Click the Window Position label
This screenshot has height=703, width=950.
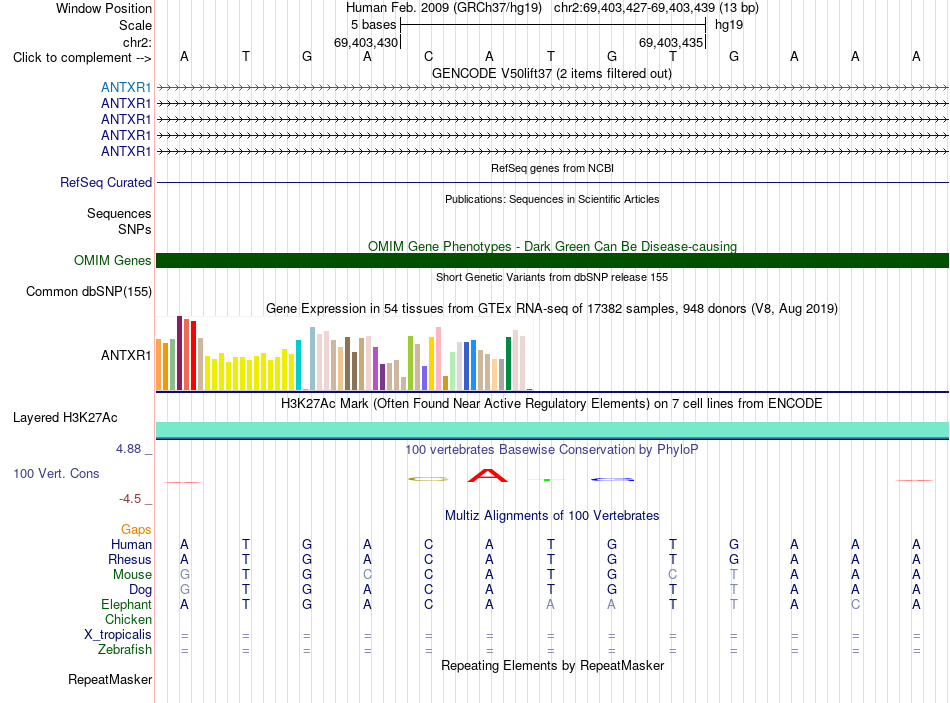(104, 8)
